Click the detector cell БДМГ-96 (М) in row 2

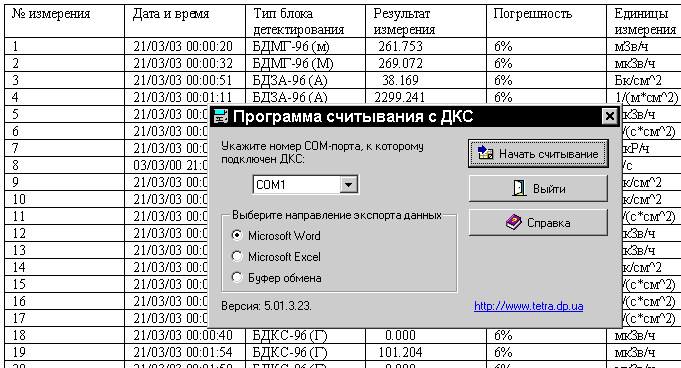click(293, 63)
